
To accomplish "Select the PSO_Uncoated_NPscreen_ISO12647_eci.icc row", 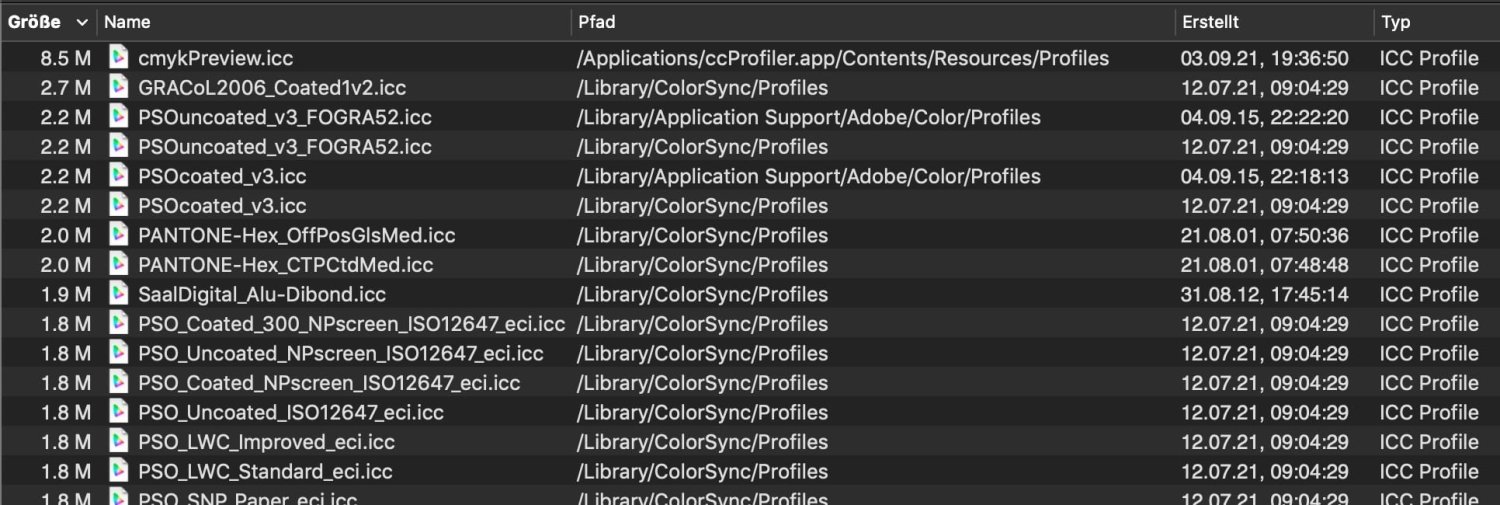I will [341, 354].
